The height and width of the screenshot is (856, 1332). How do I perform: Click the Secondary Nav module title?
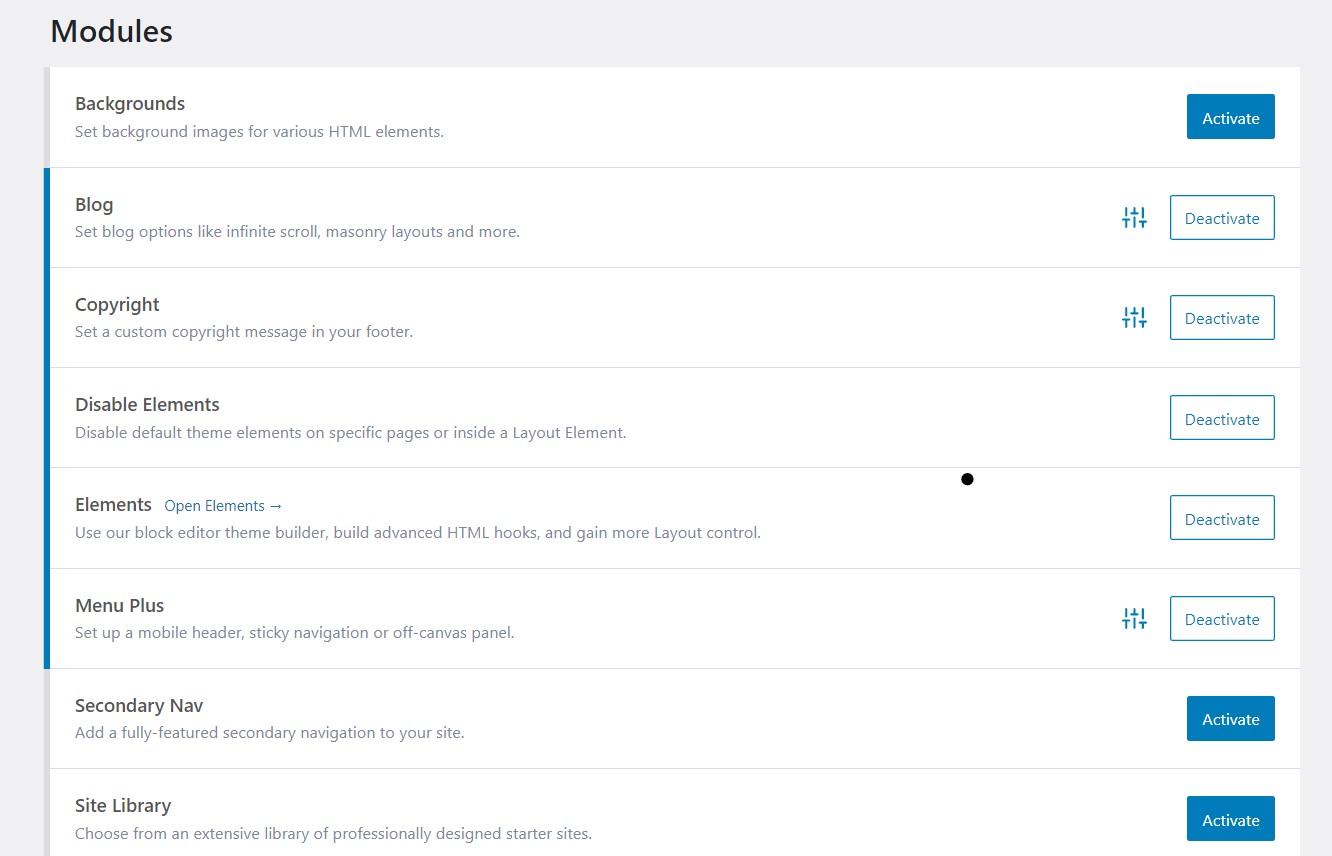[x=138, y=705]
